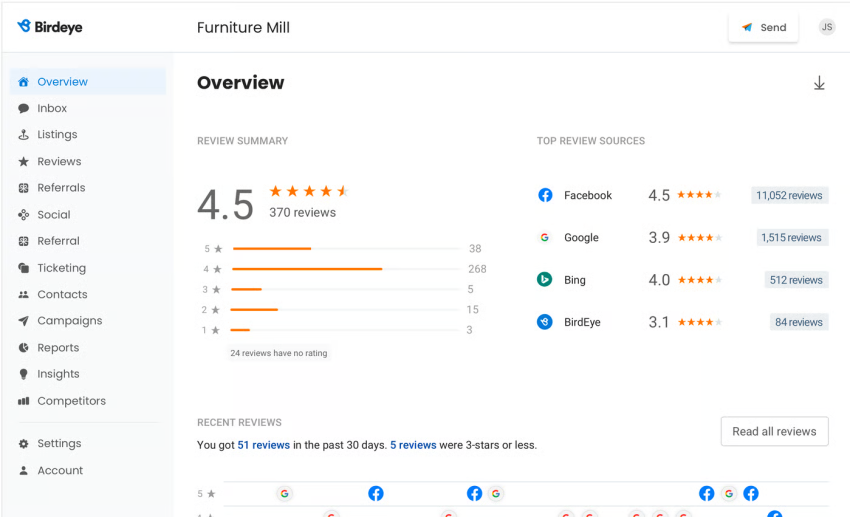Open the 1,515 reviews Google badge
Image resolution: width=850 pixels, height=517 pixels.
tap(791, 237)
